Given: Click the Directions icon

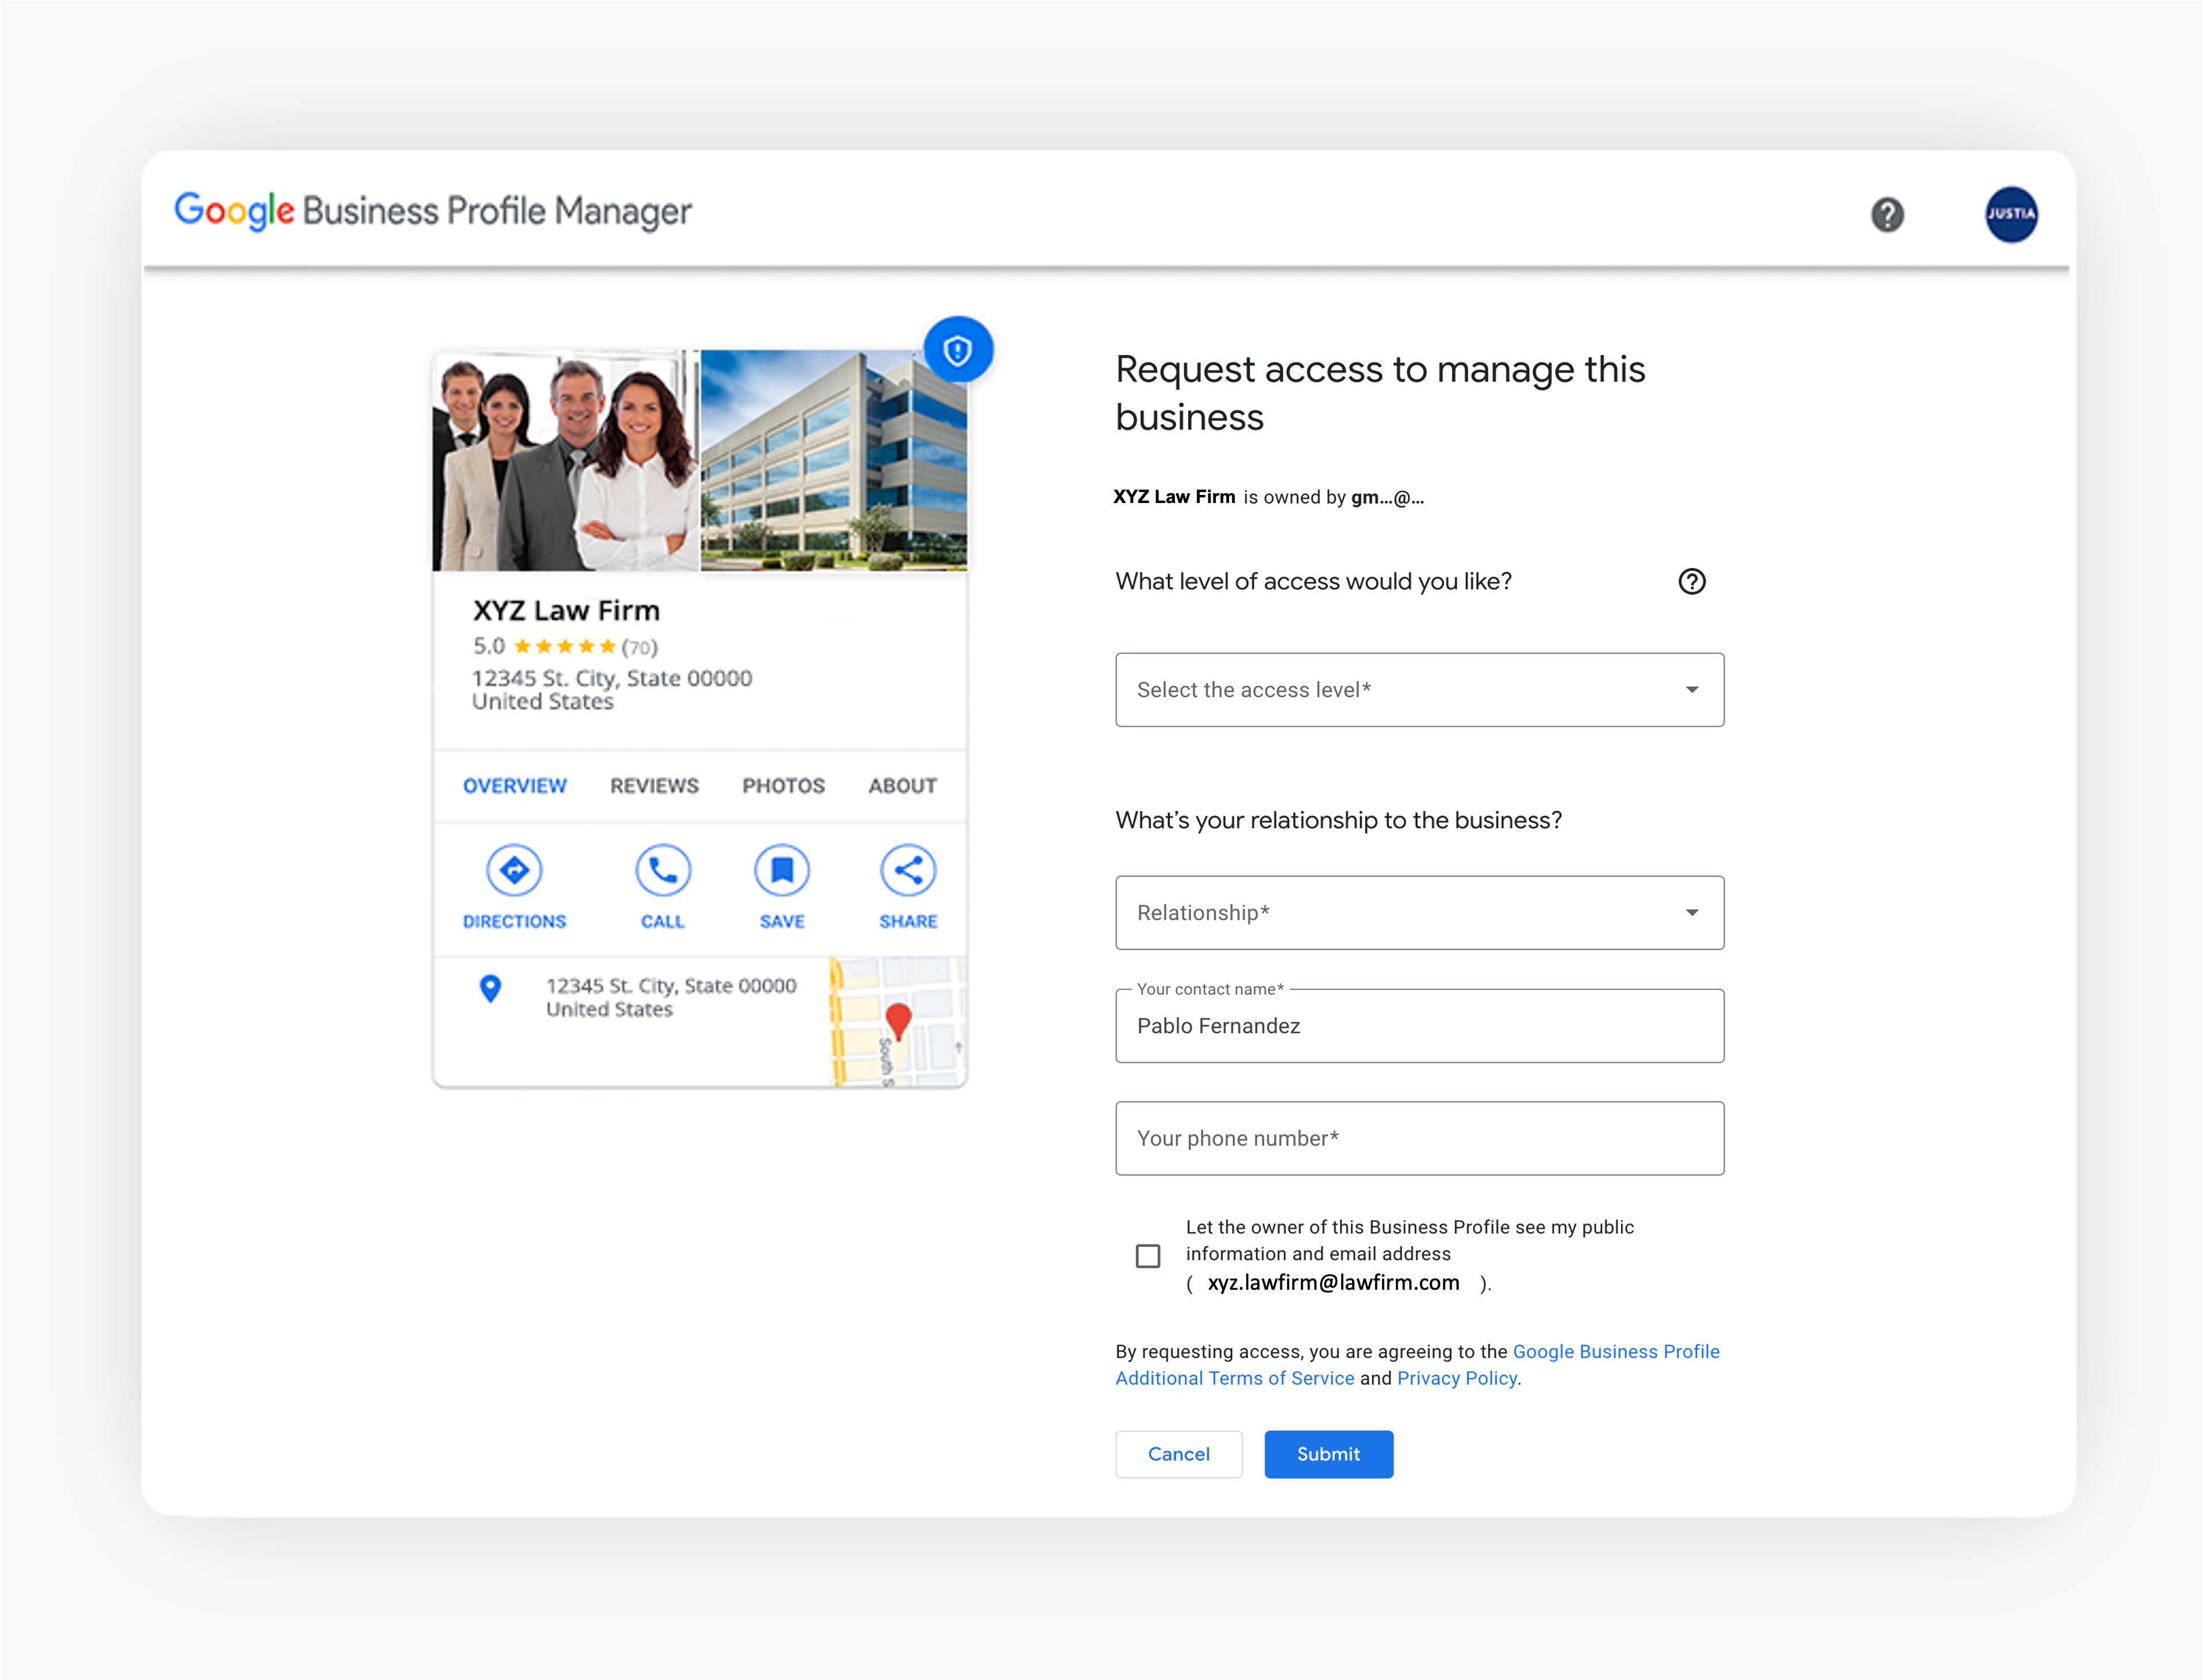Looking at the screenshot, I should coord(514,870).
